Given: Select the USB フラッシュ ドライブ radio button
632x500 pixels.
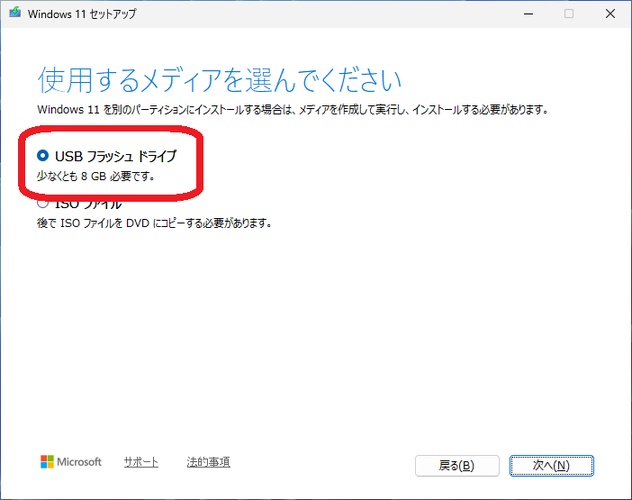Looking at the screenshot, I should (43, 155).
